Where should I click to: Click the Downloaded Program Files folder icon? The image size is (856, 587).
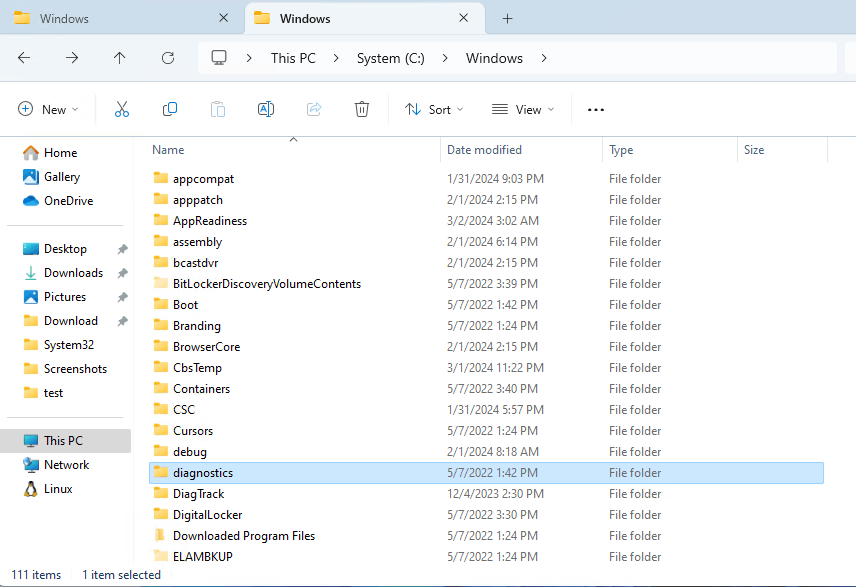click(x=160, y=535)
